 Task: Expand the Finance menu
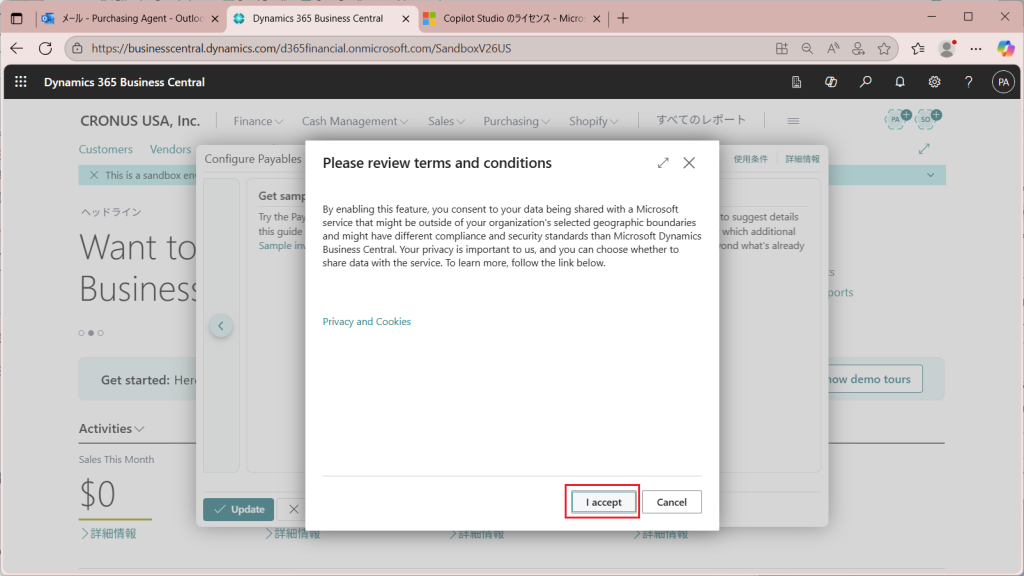(258, 121)
